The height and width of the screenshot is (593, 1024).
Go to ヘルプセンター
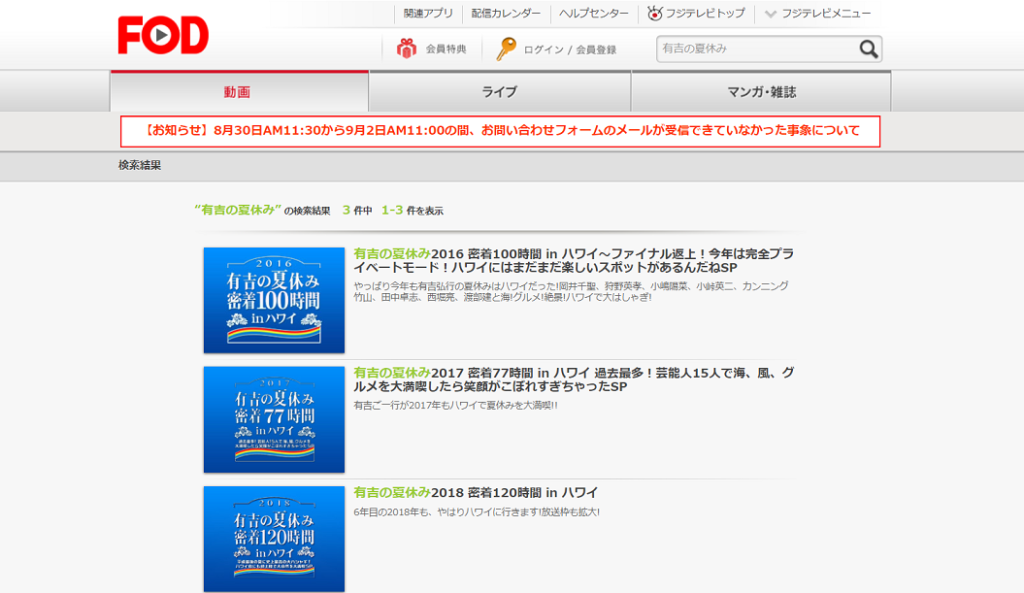pos(593,14)
